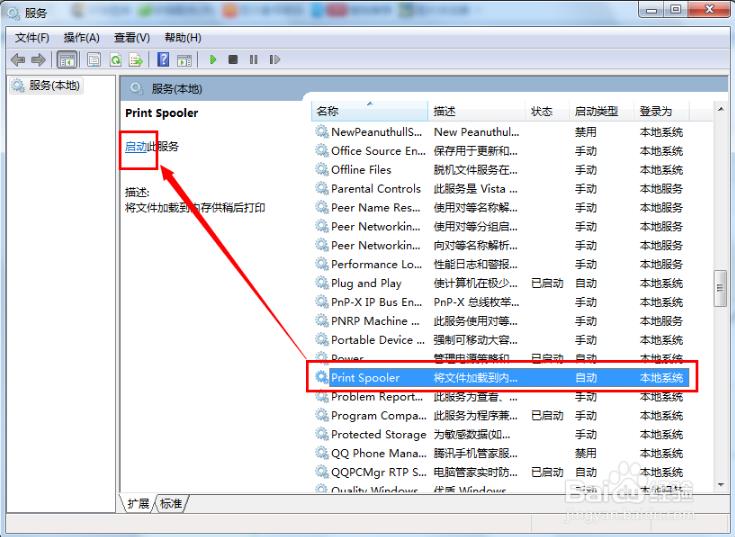Open Properties via the toolbar icon

(93, 60)
